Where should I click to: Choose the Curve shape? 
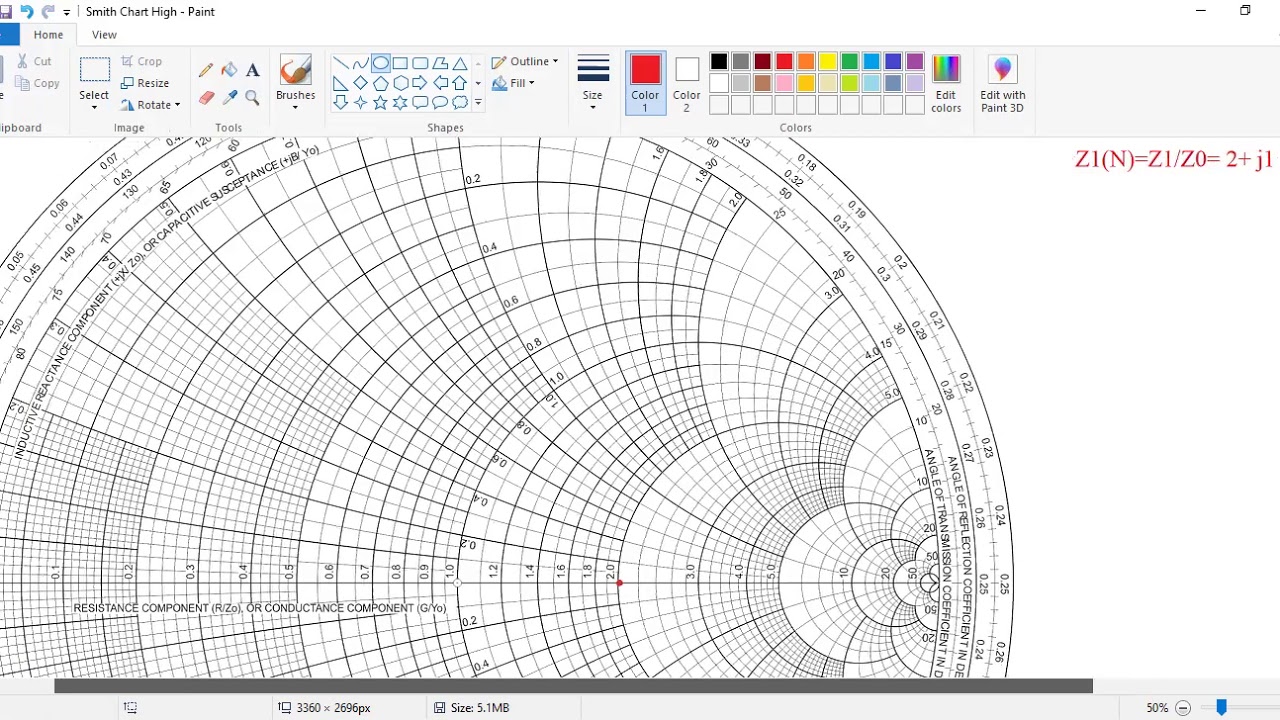[360, 63]
